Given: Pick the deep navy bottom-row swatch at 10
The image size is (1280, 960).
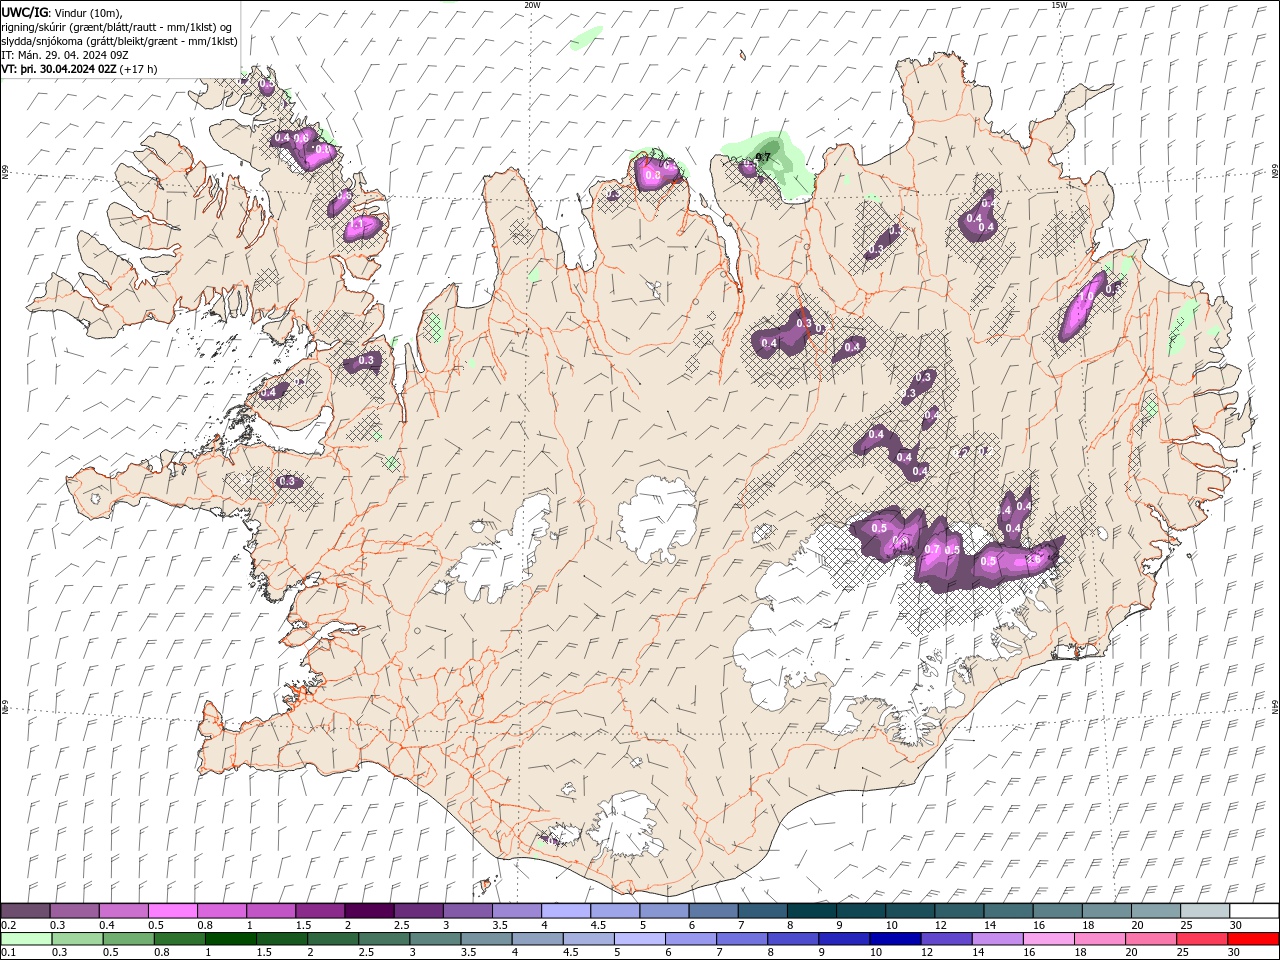Looking at the screenshot, I should click(895, 939).
